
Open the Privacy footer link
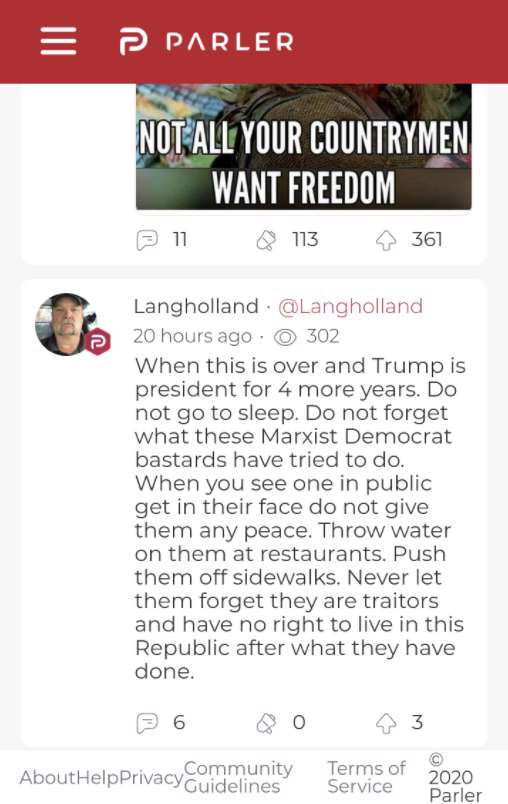(x=151, y=778)
